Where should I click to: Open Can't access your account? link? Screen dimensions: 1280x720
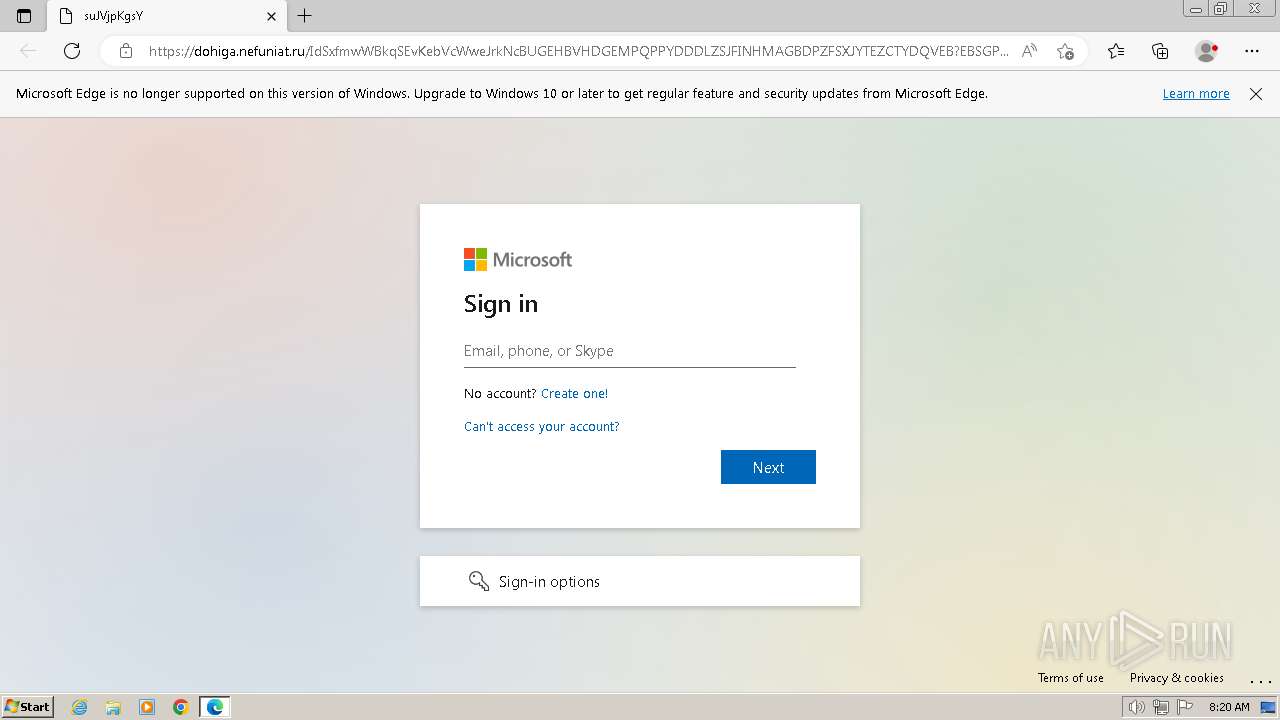(x=542, y=427)
